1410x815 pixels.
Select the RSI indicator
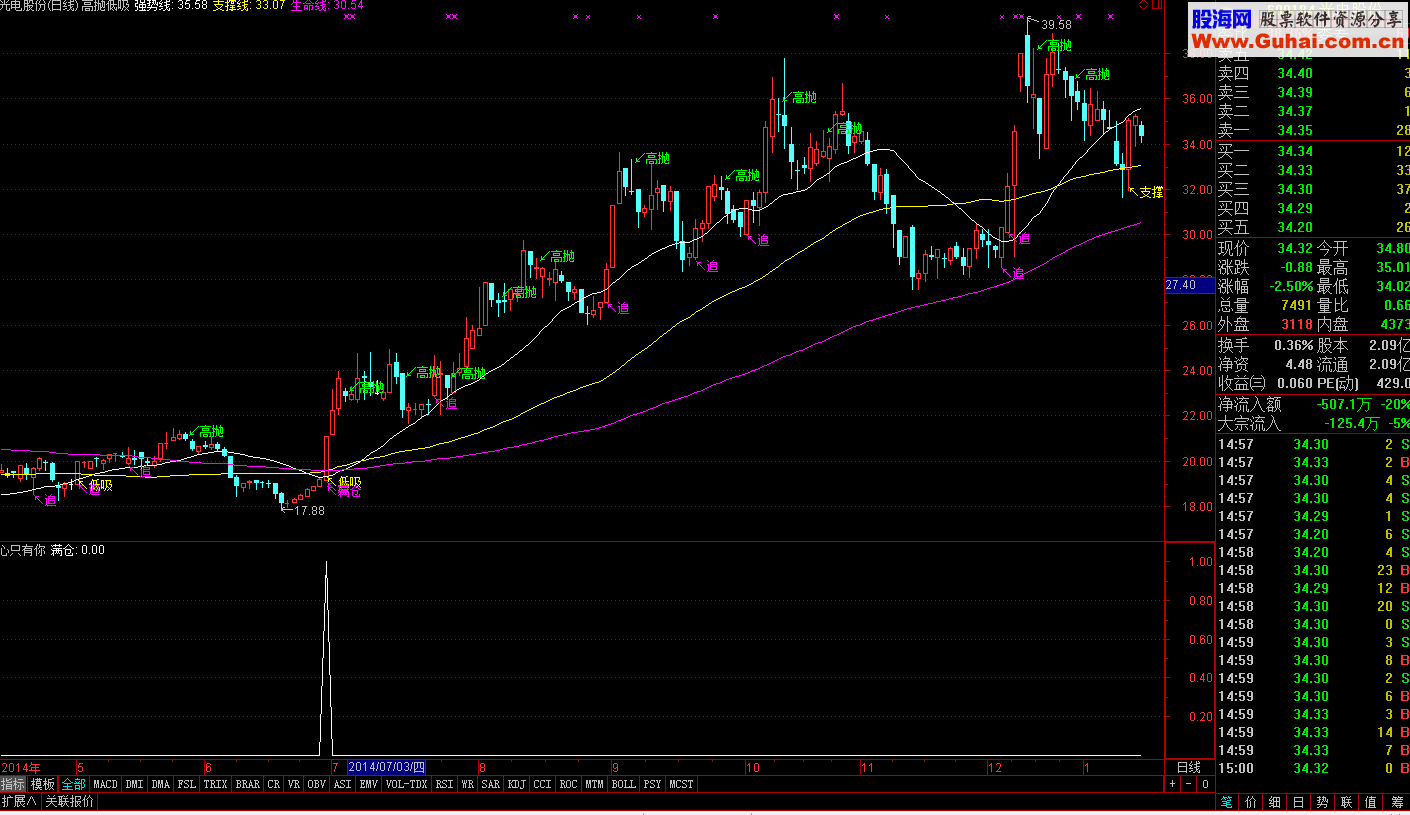click(x=445, y=784)
